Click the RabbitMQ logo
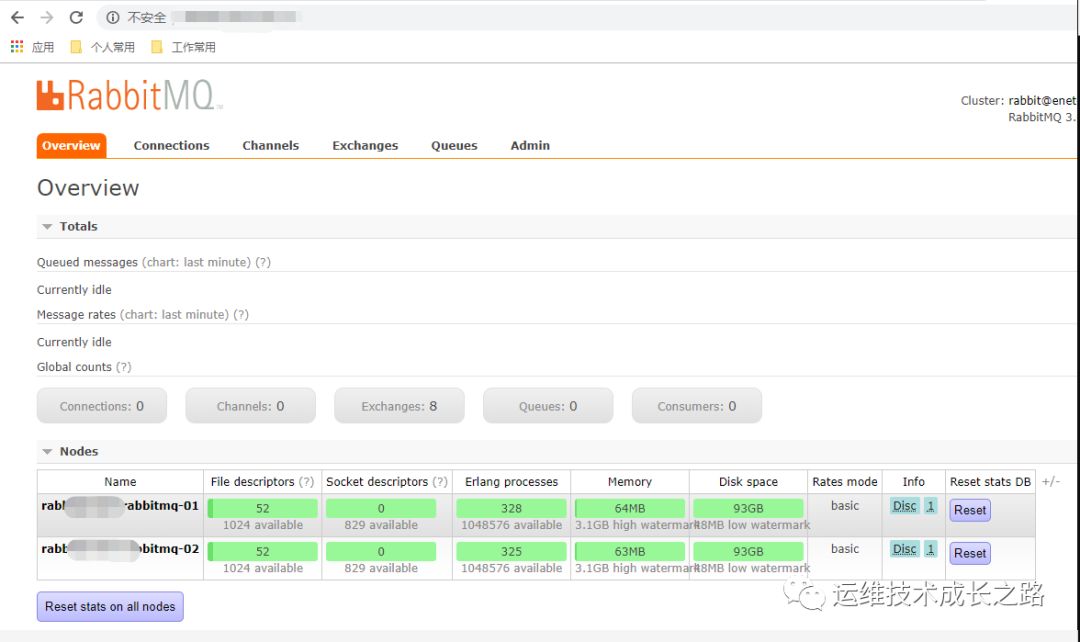The height and width of the screenshot is (642, 1080). [x=129, y=95]
